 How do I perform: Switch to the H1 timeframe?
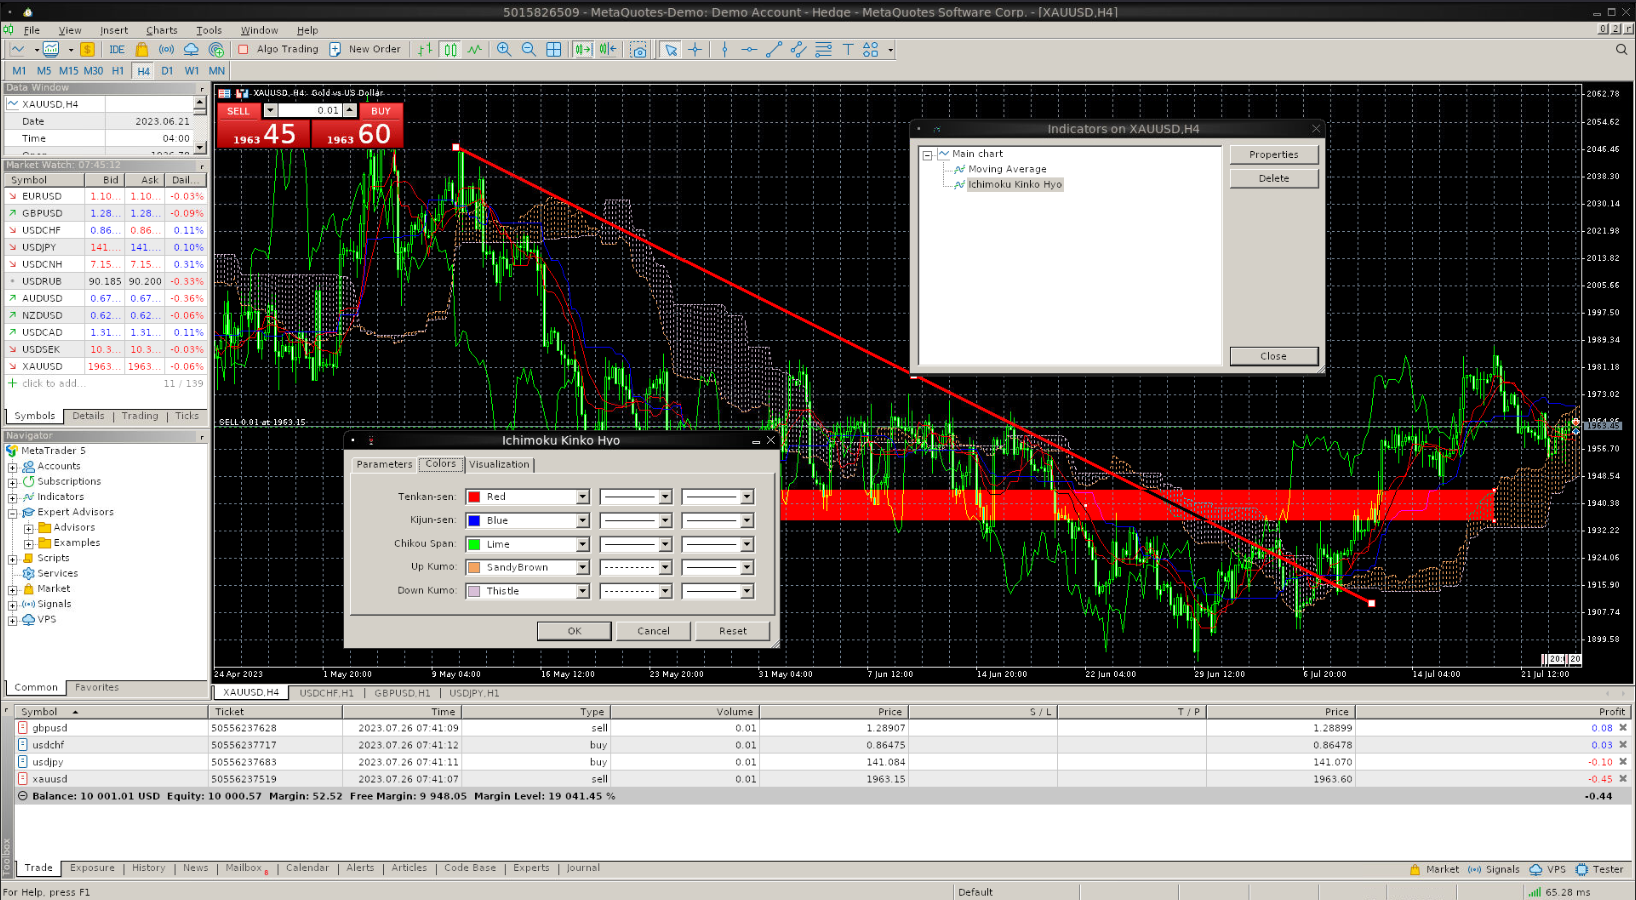pyautogui.click(x=118, y=71)
